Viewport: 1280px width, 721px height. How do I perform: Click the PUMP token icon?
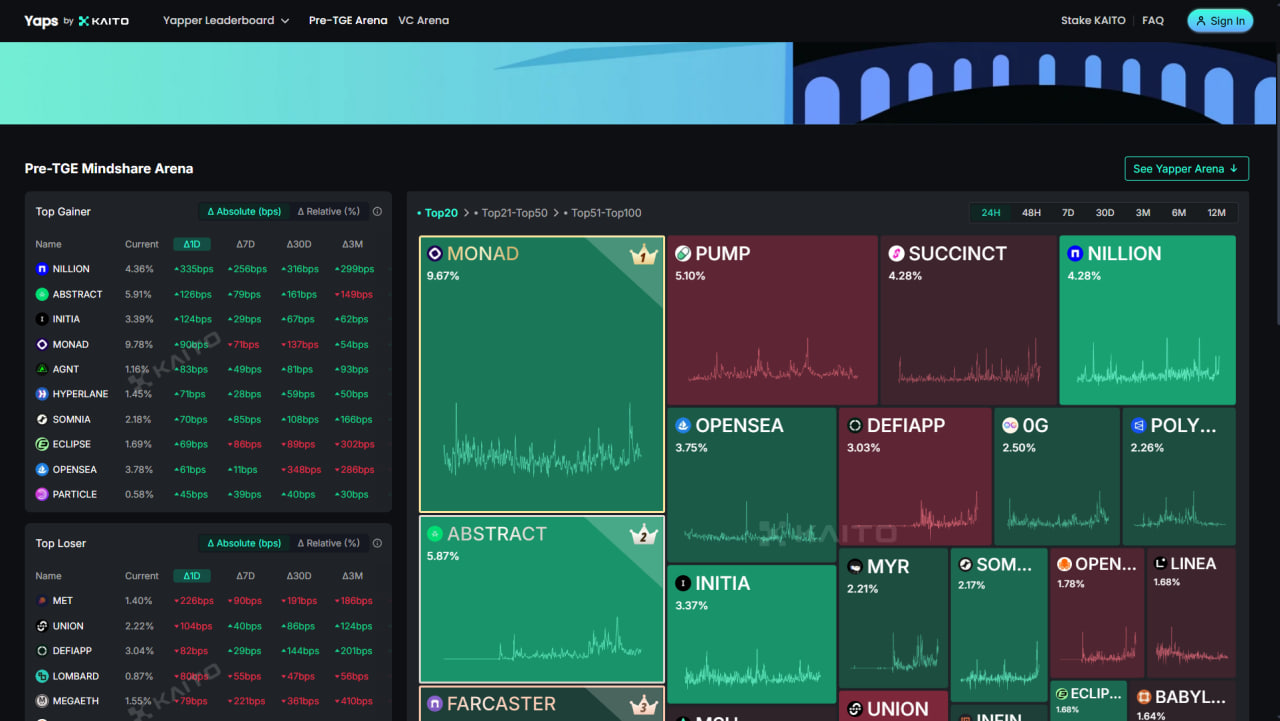click(x=685, y=254)
